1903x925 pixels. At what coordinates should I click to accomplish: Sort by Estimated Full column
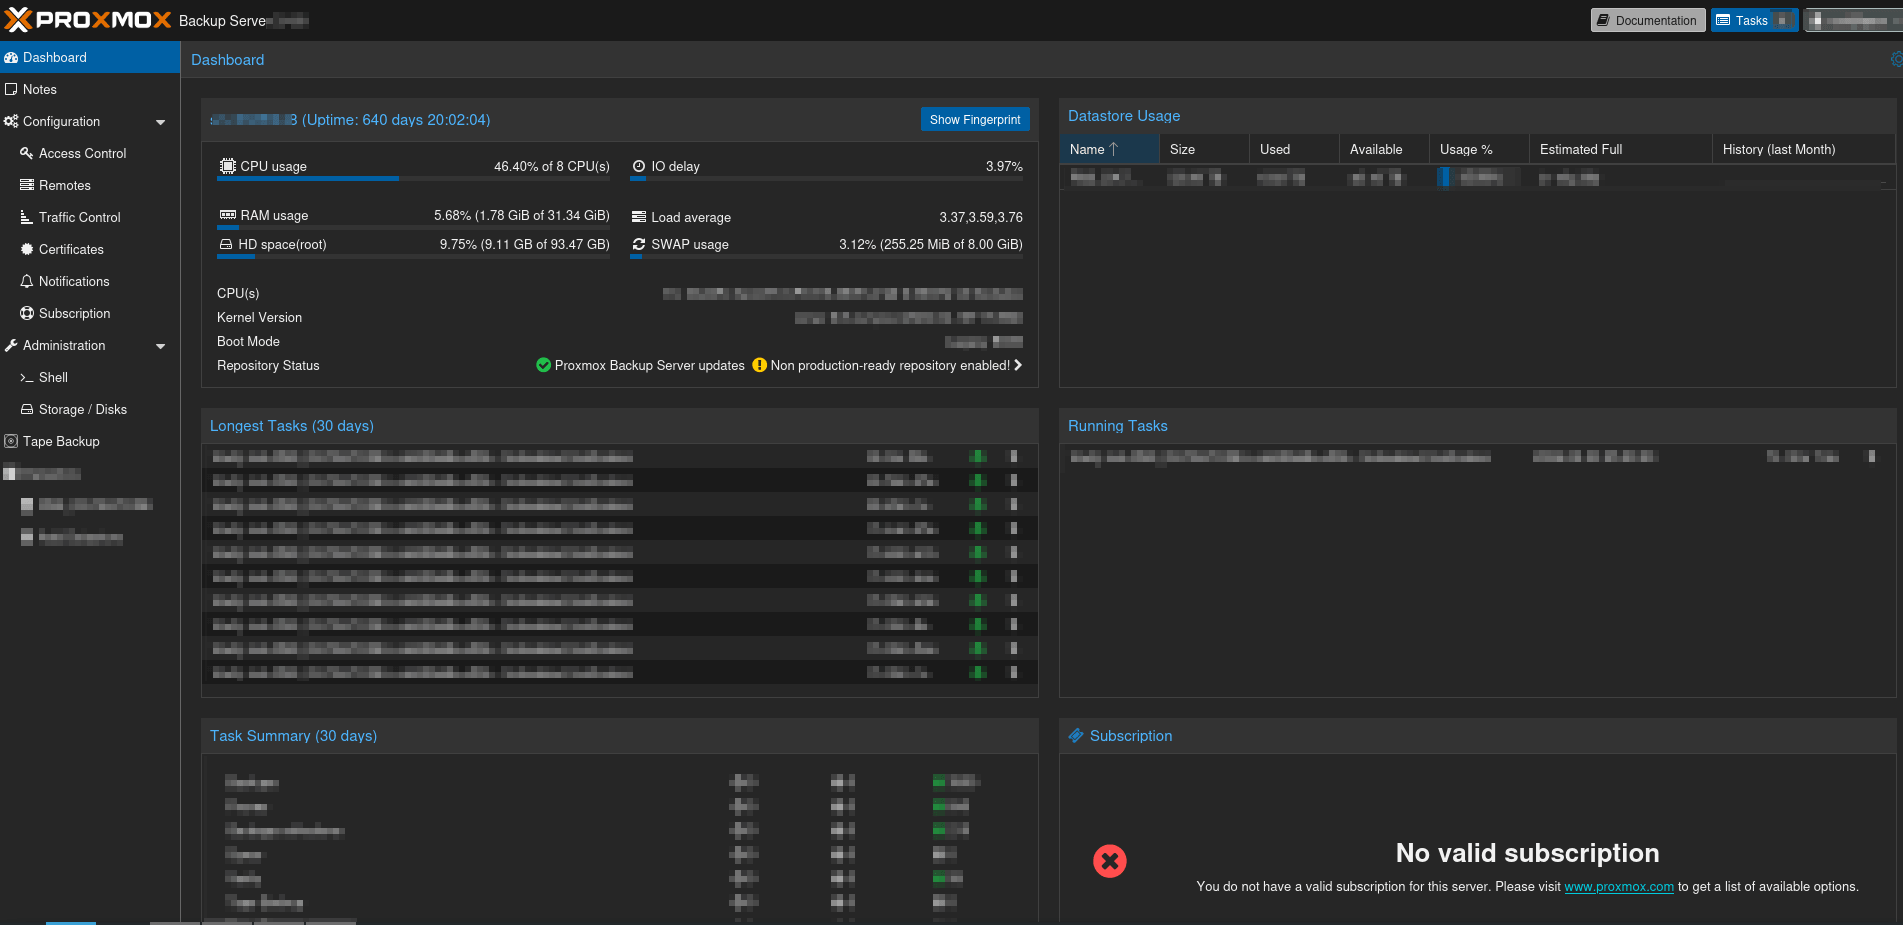[1620, 149]
